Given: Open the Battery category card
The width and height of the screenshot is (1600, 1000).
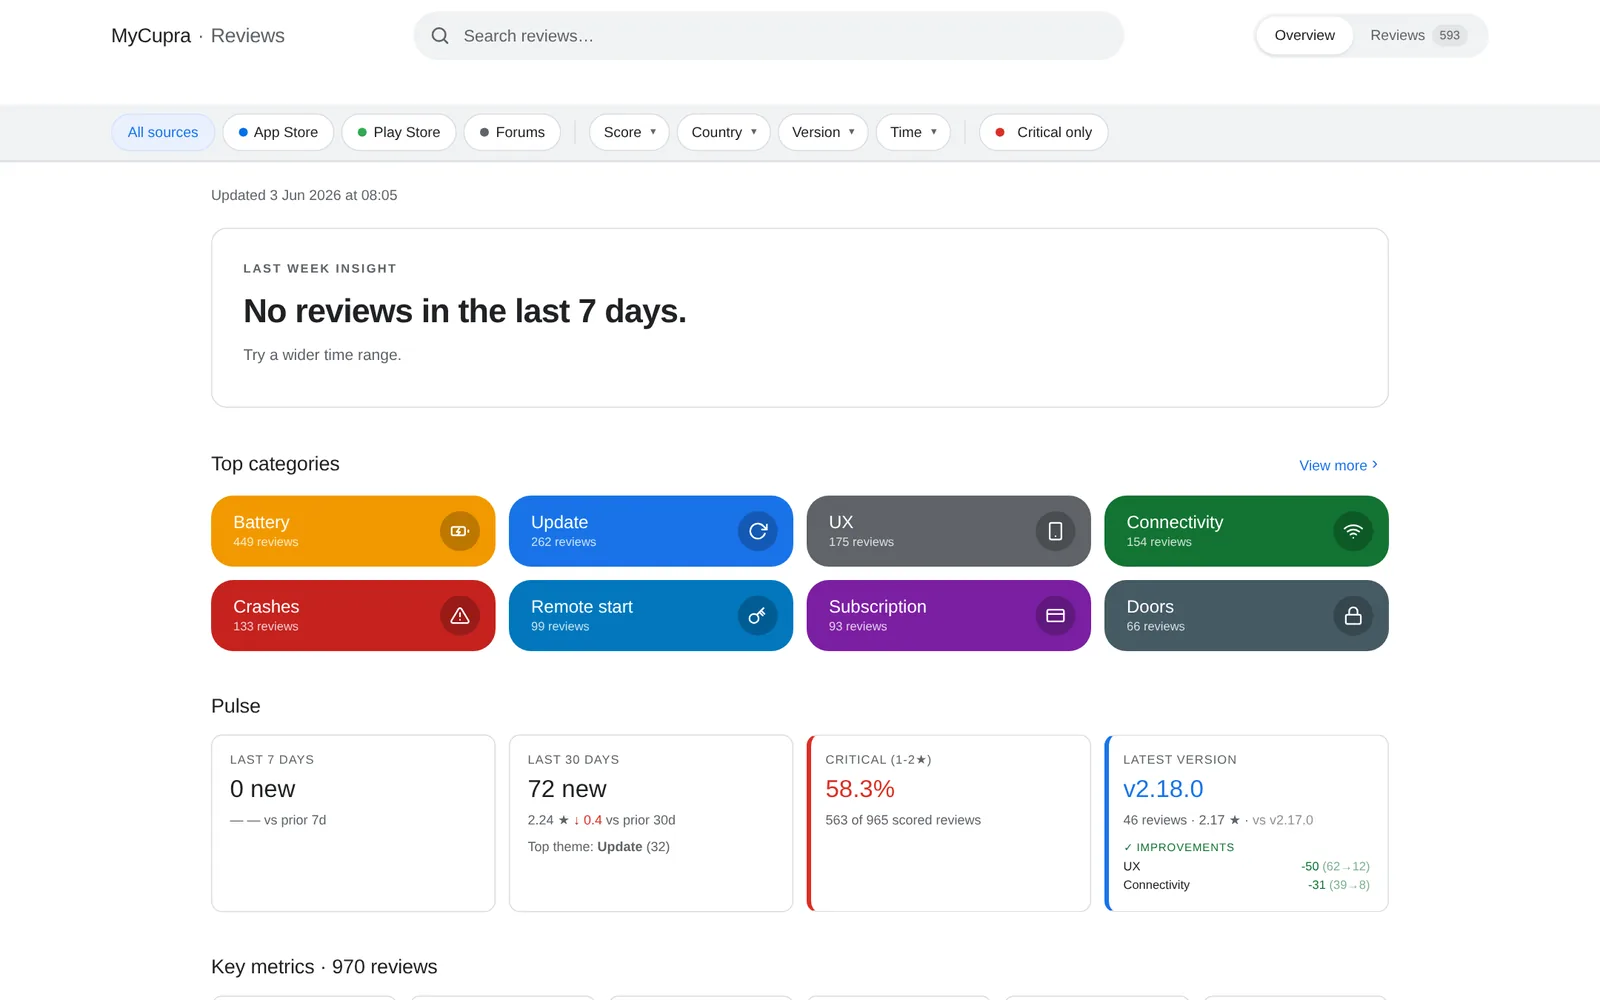Looking at the screenshot, I should tap(353, 531).
